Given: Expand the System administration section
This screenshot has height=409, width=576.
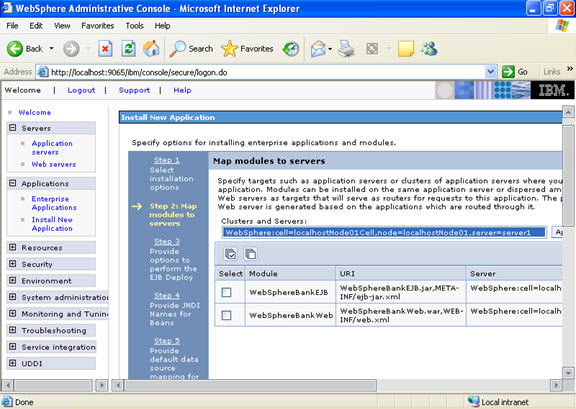Looking at the screenshot, I should [12, 297].
